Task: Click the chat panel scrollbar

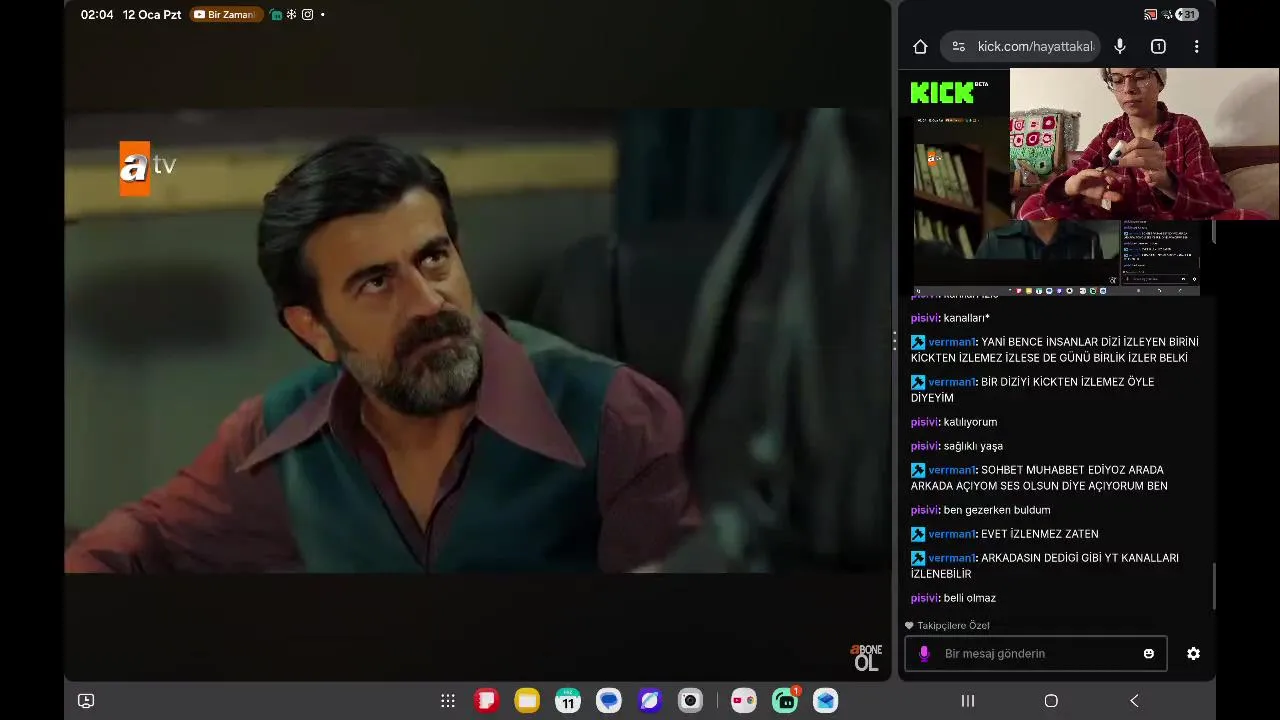Action: click(1214, 585)
